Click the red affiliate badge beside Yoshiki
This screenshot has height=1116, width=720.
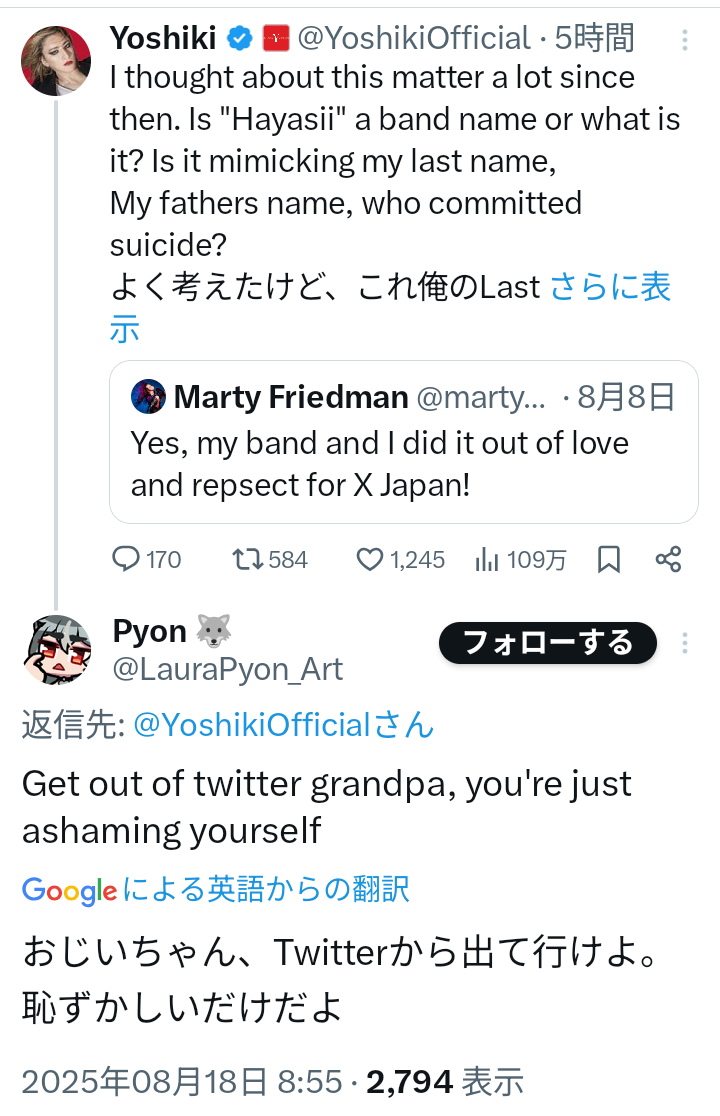pyautogui.click(x=275, y=39)
